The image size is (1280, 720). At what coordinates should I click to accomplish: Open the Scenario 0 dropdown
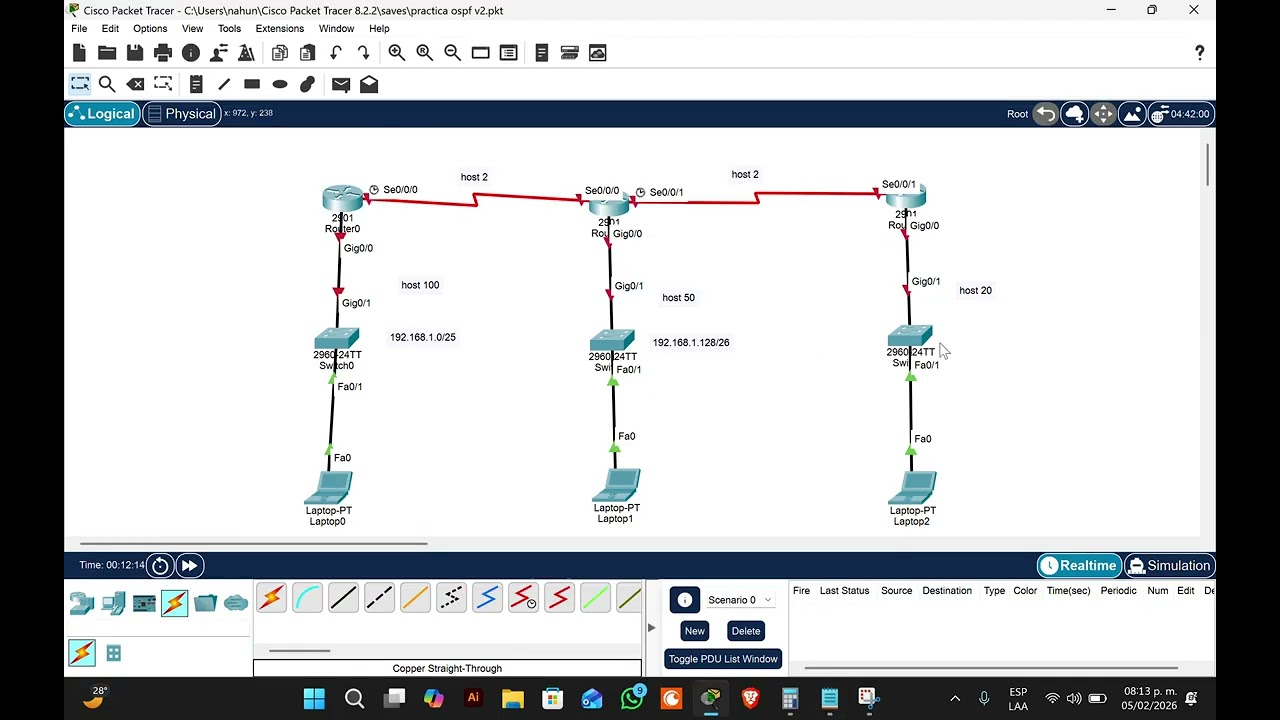(x=740, y=600)
